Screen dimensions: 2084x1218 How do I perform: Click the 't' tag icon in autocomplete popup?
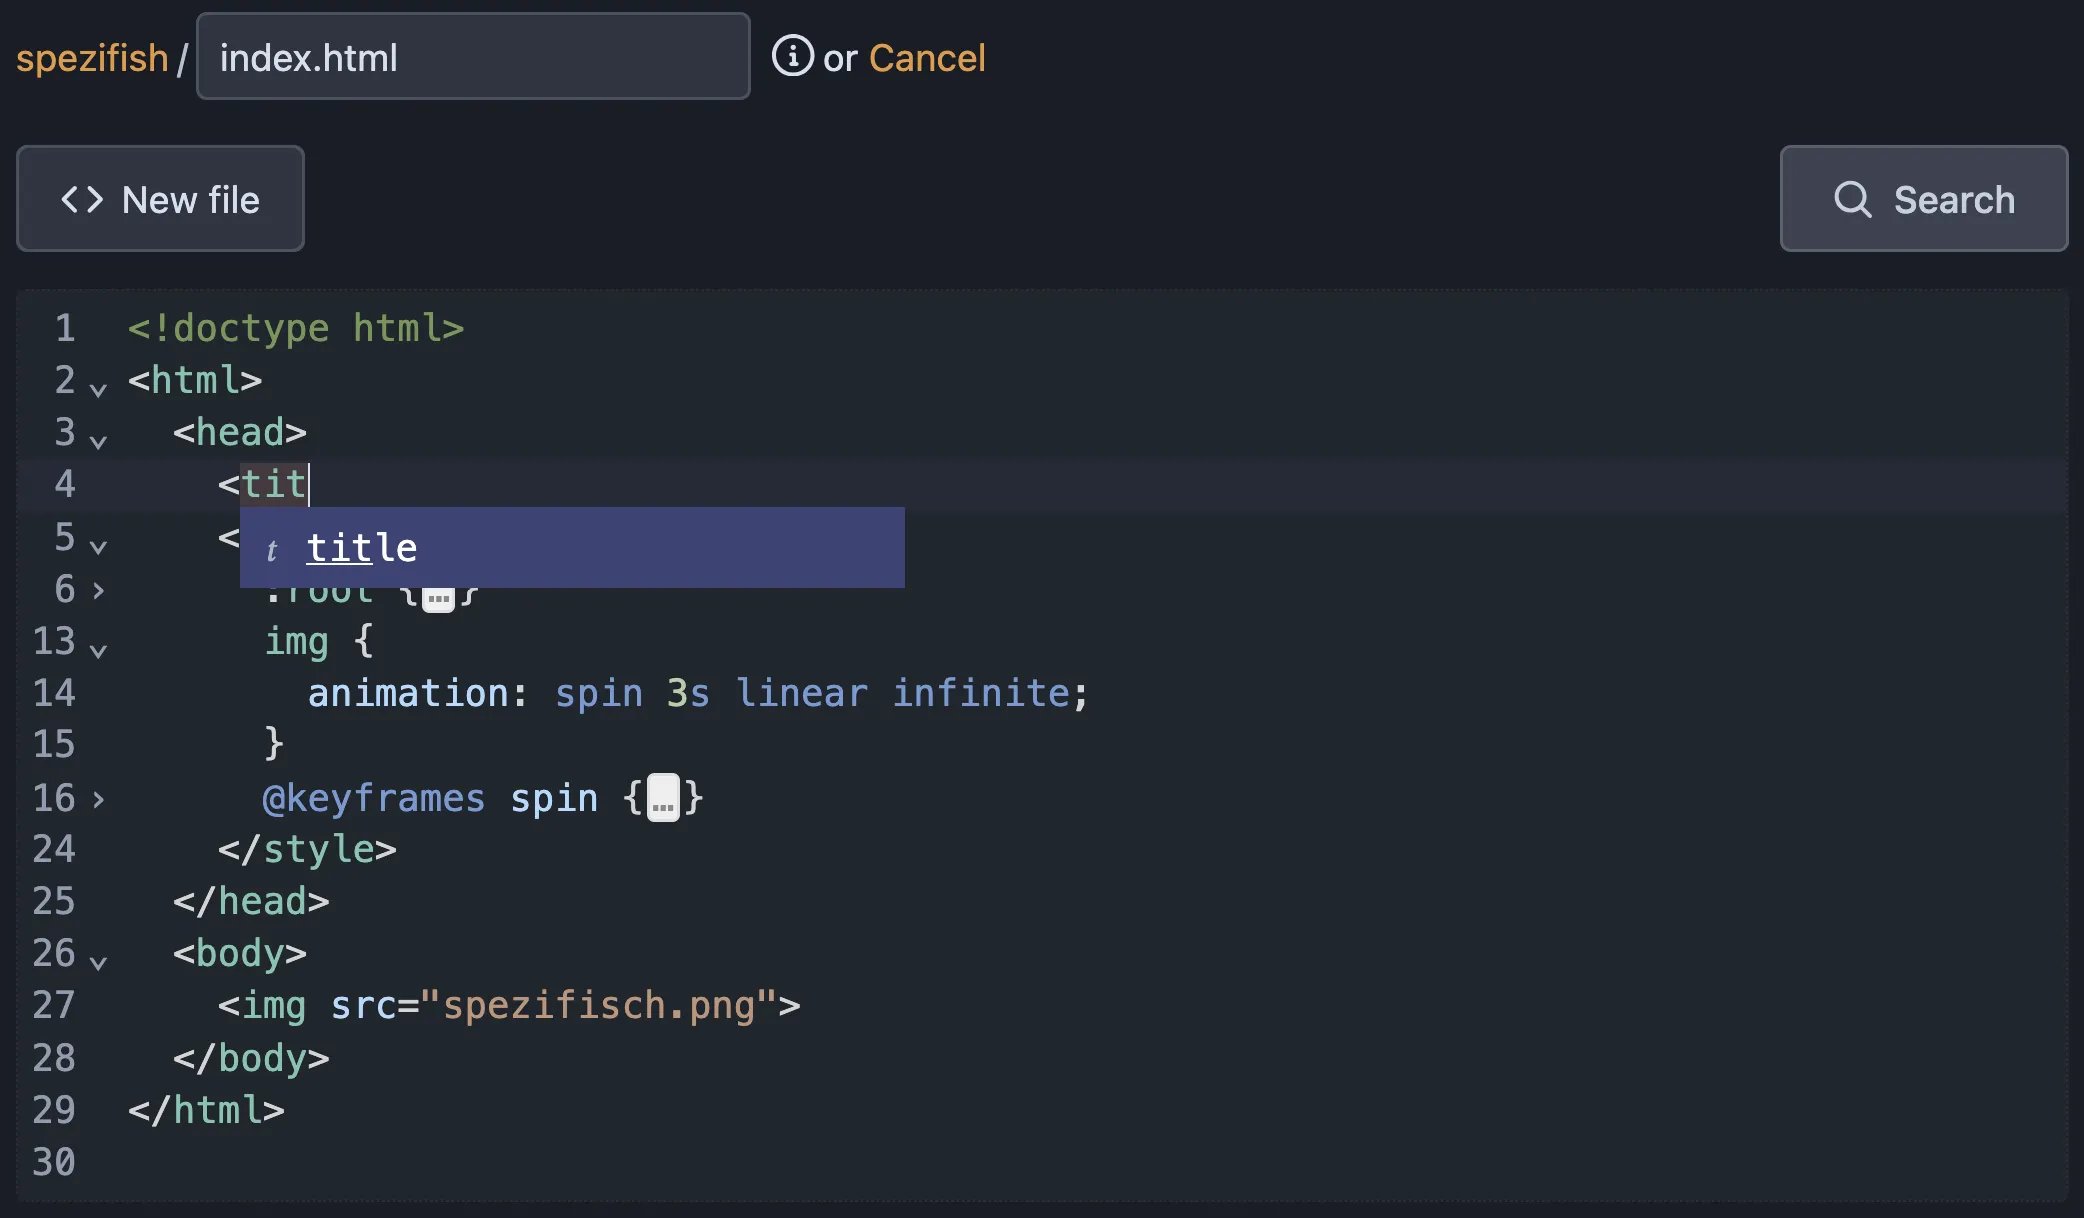[271, 549]
